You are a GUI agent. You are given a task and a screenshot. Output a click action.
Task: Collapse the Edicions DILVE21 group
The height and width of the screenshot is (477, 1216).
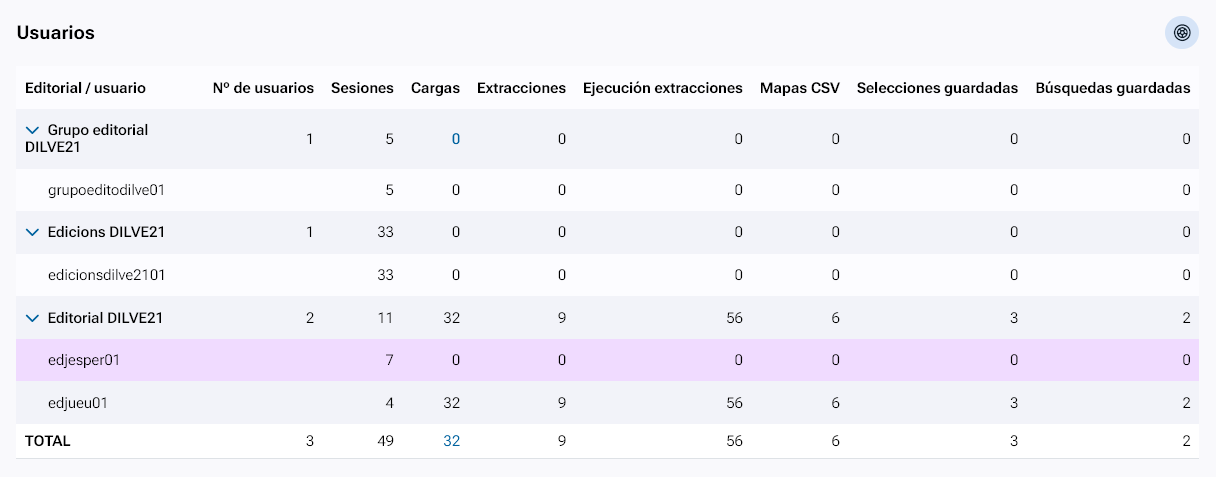[x=33, y=232]
